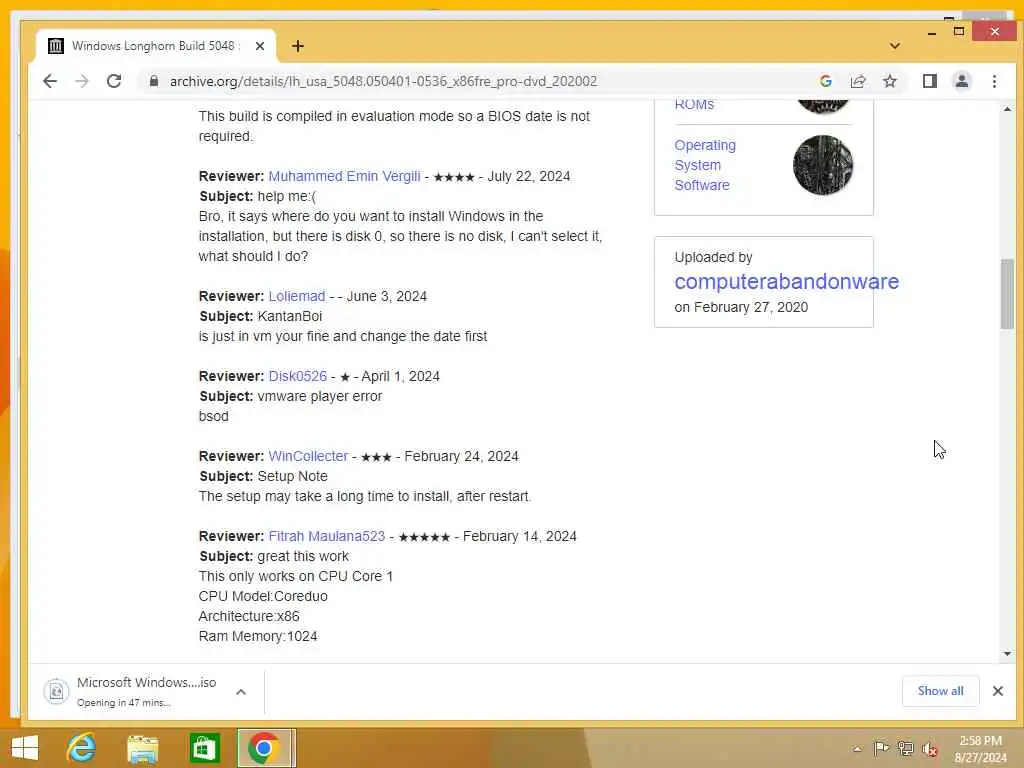This screenshot has height=768, width=1024.
Task: Open reviewer Loliemad's profile
Action: click(296, 296)
